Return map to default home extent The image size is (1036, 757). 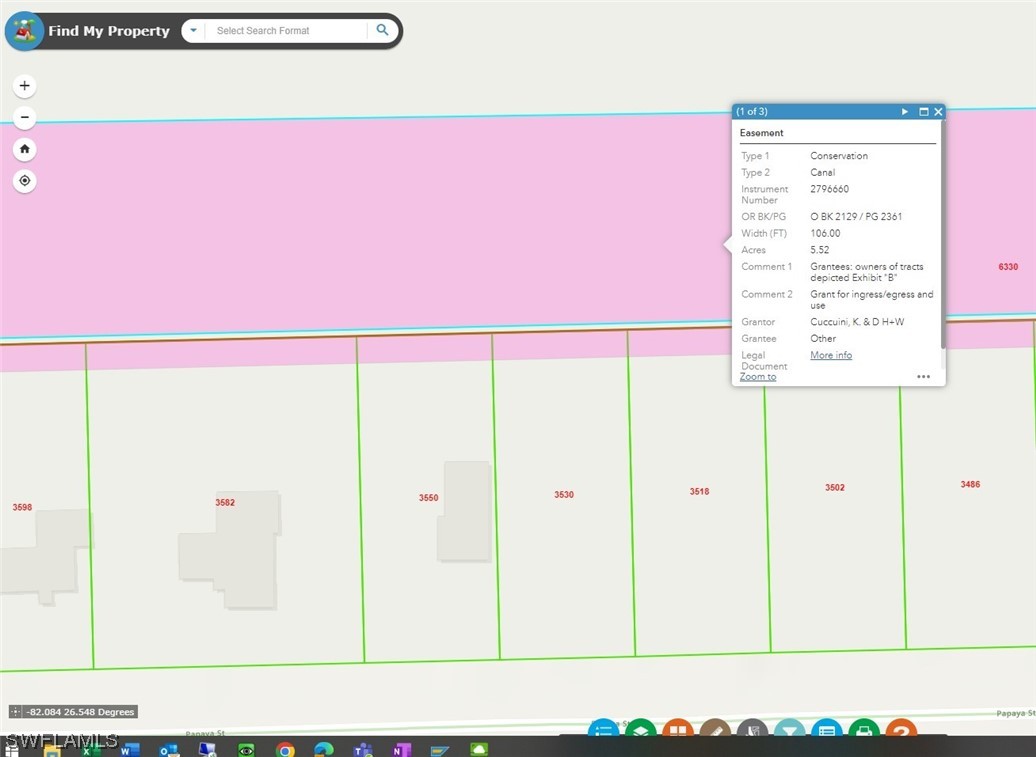25,149
